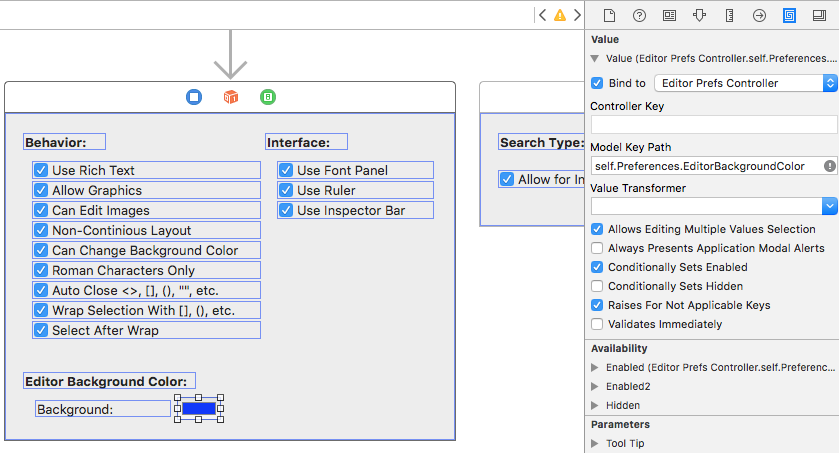The image size is (839, 453).
Task: Click the Availability section header
Action: [x=619, y=348]
